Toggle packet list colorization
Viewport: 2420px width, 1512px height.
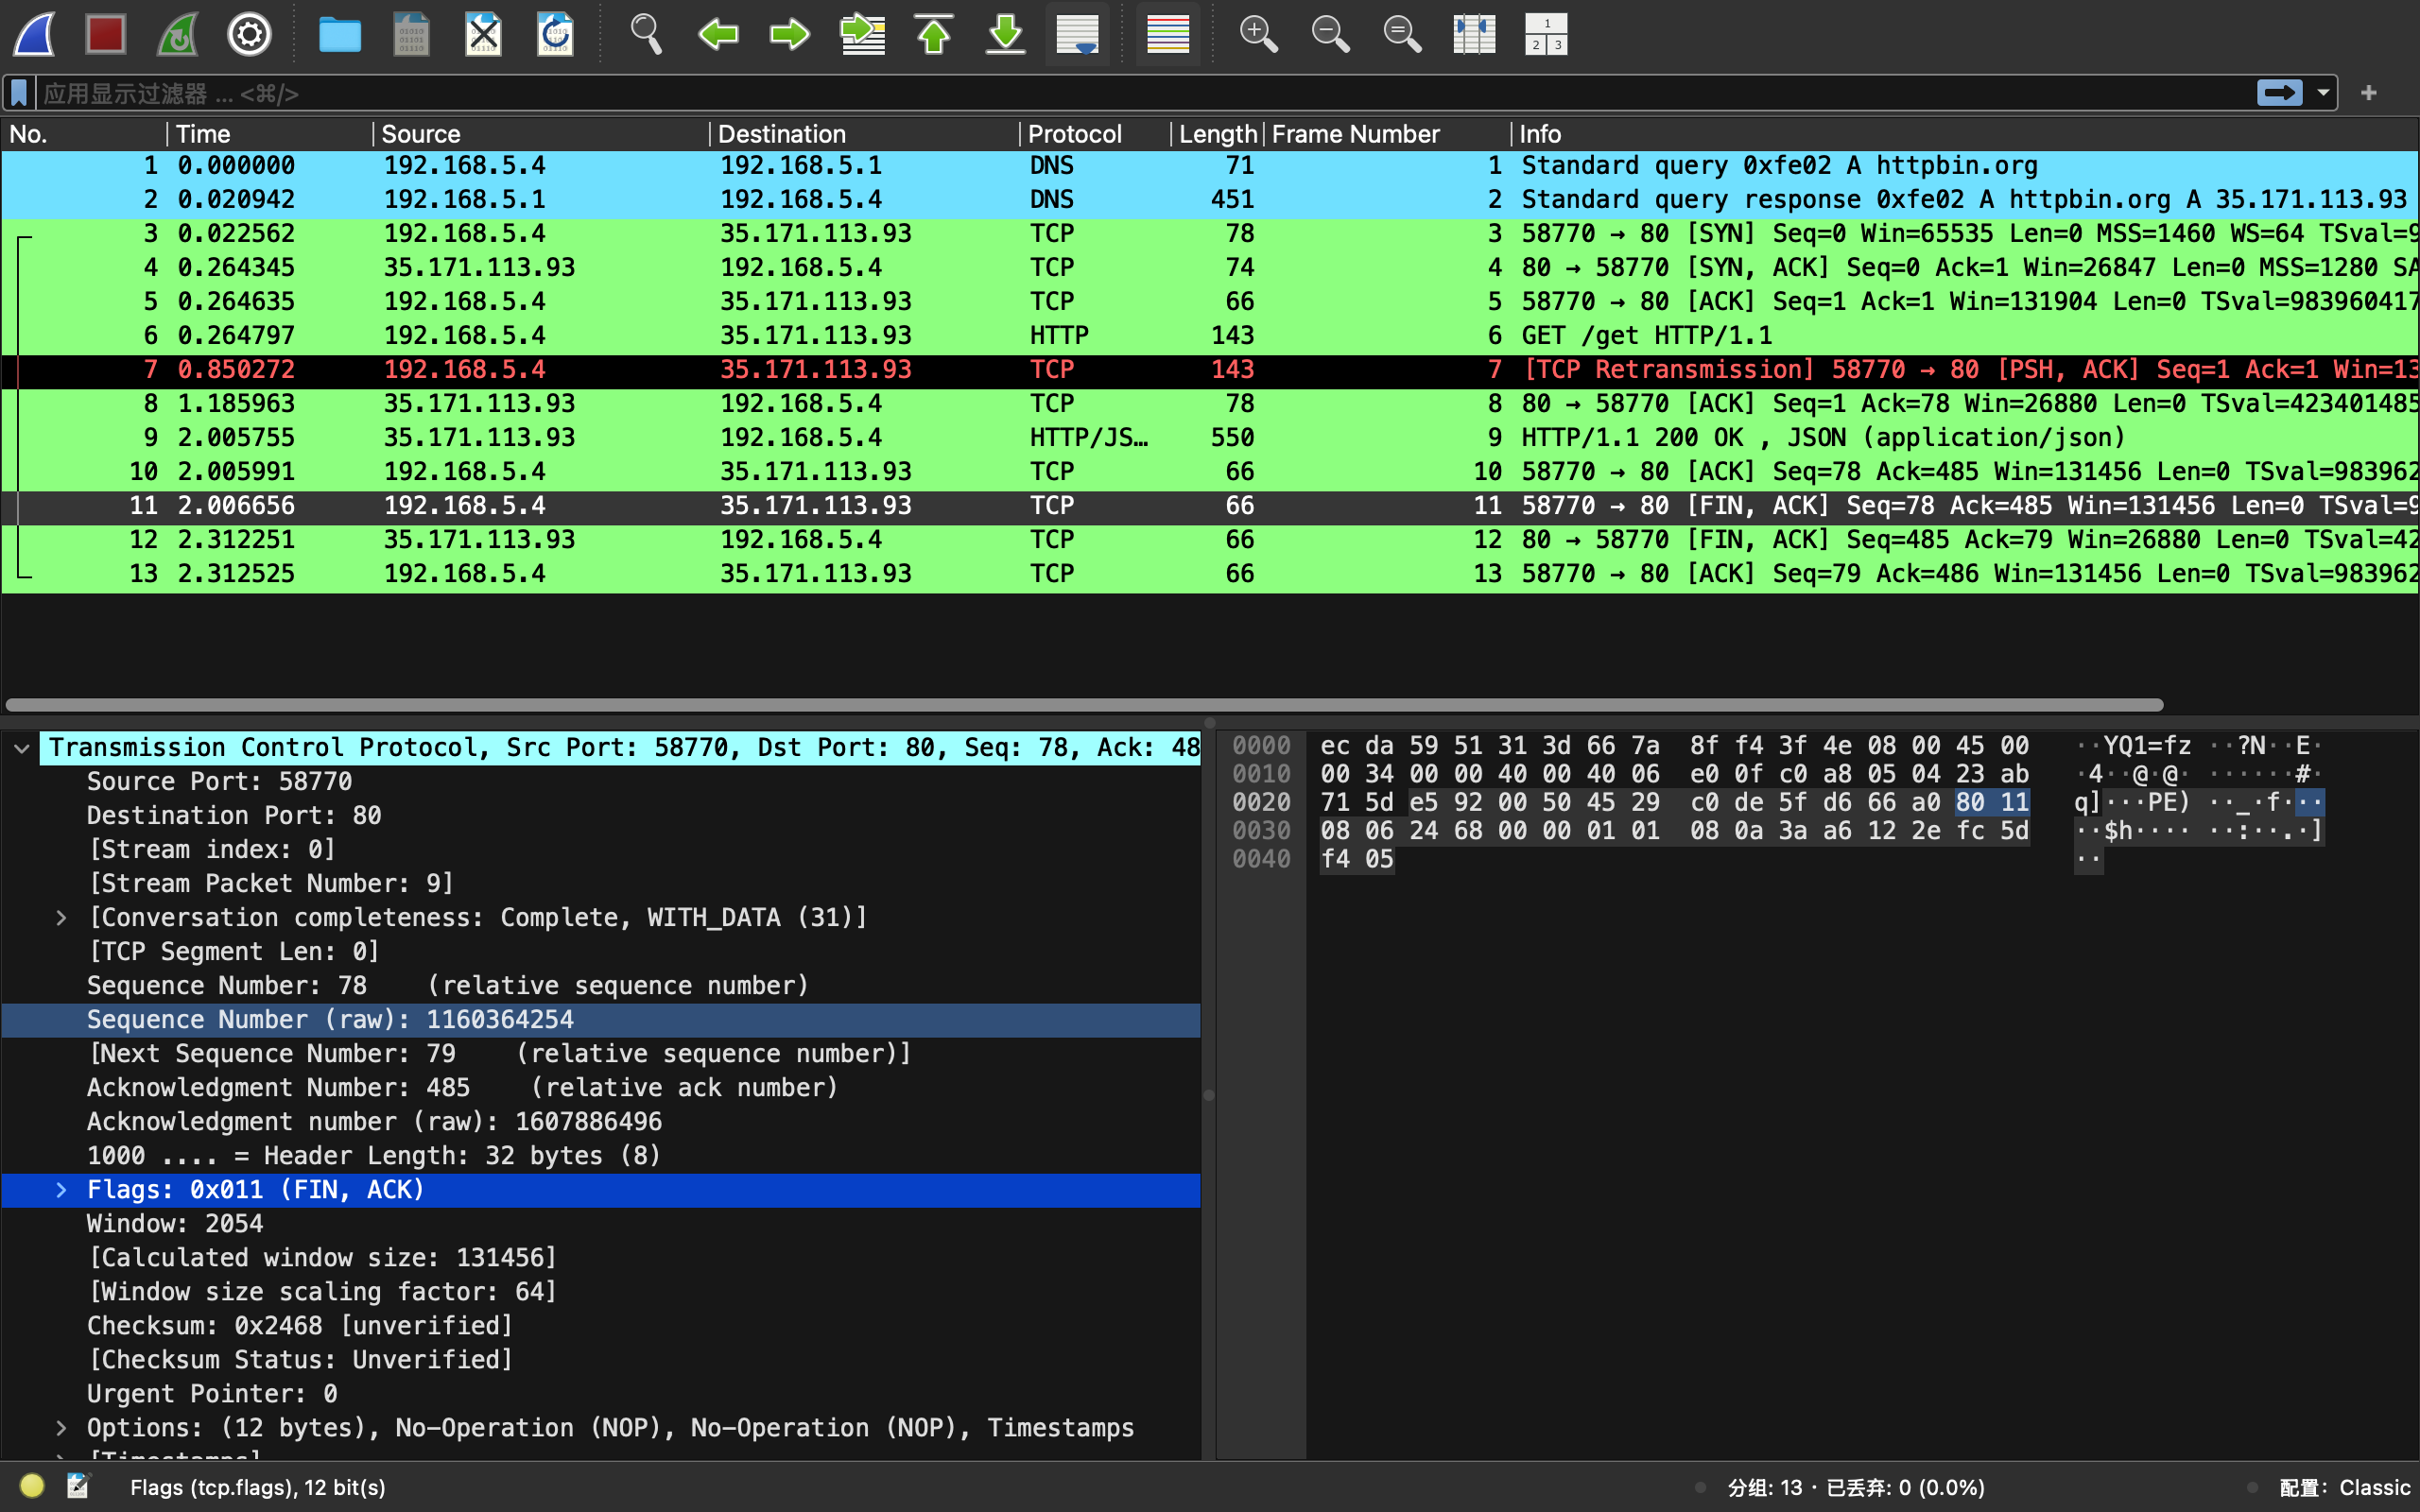pyautogui.click(x=1168, y=34)
